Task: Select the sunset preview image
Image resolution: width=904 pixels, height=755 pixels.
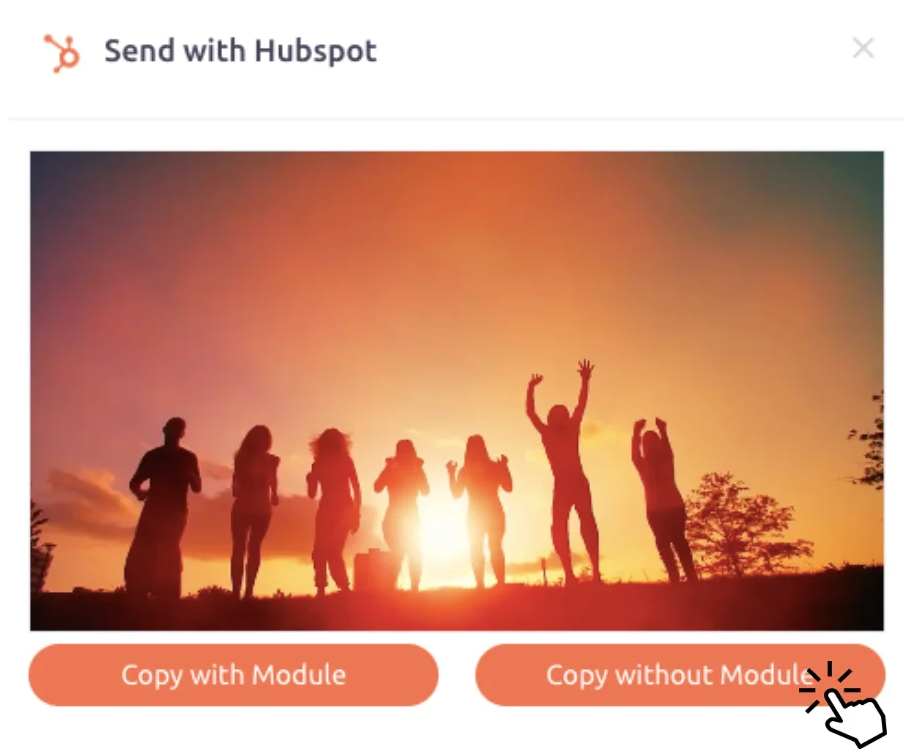Action: pos(457,391)
